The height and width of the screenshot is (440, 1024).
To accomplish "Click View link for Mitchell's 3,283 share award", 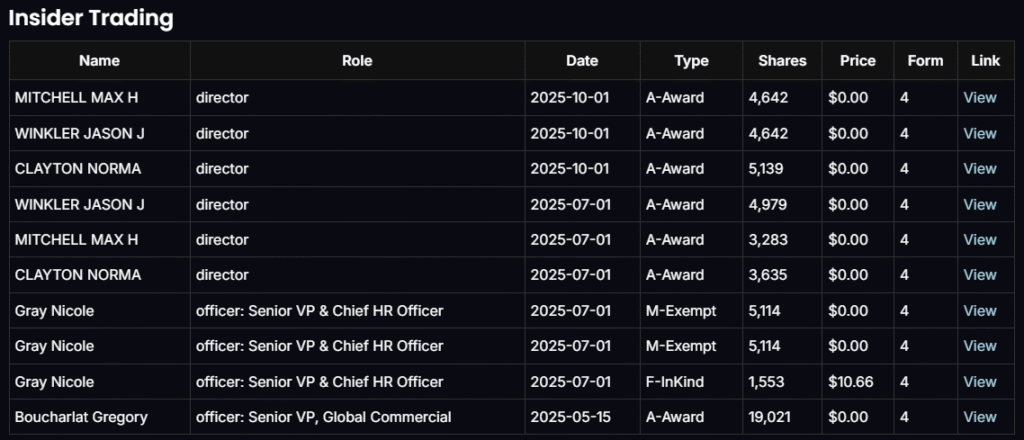I will coord(979,240).
